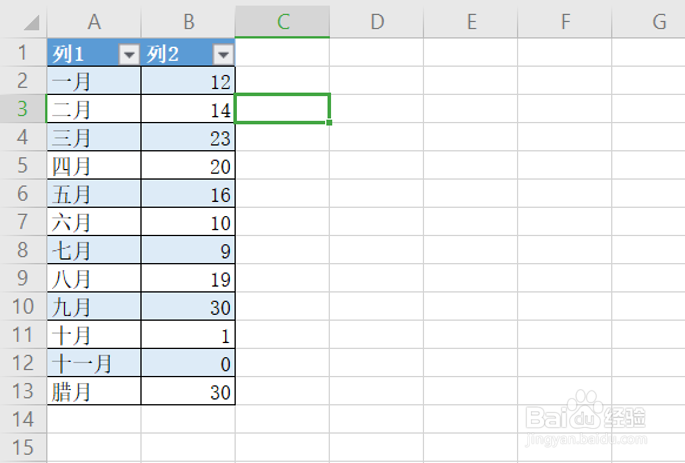
Task: Select the value 23 next to 三月
Action: click(x=188, y=137)
